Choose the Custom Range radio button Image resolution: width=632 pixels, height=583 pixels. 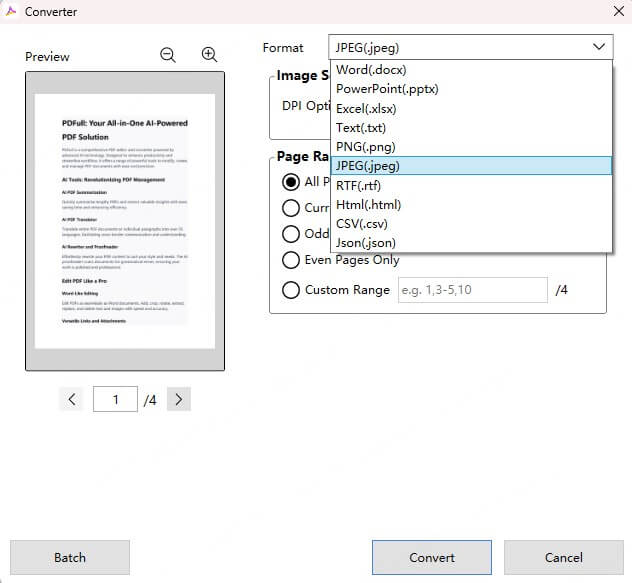click(291, 290)
